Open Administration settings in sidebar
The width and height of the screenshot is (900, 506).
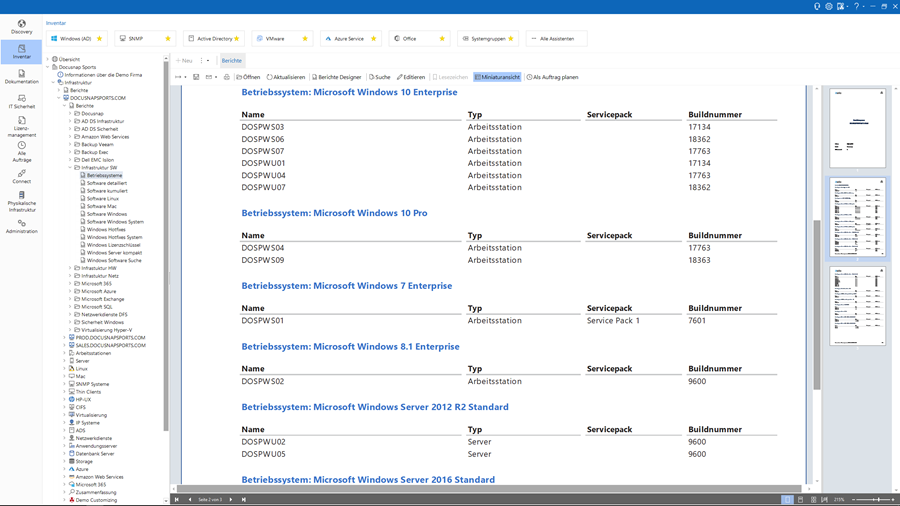click(x=21, y=227)
